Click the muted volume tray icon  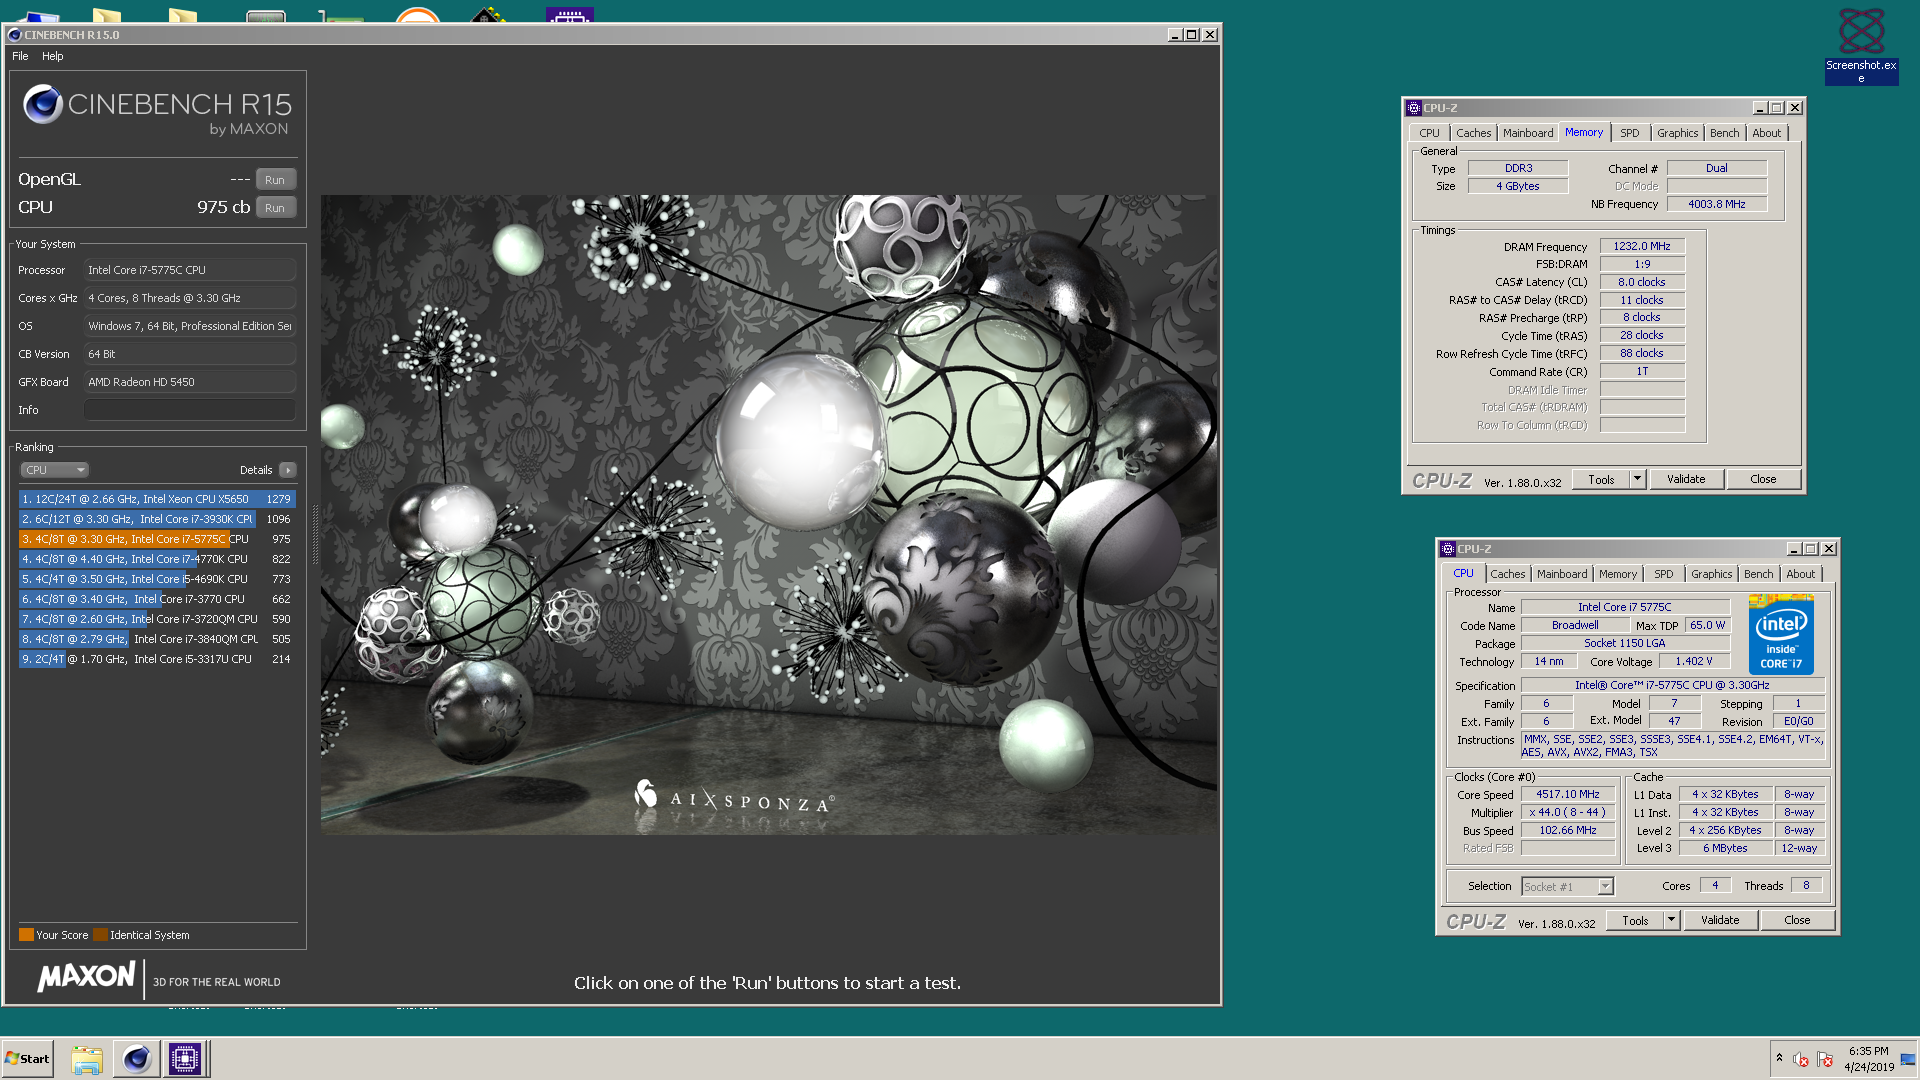1801,1059
